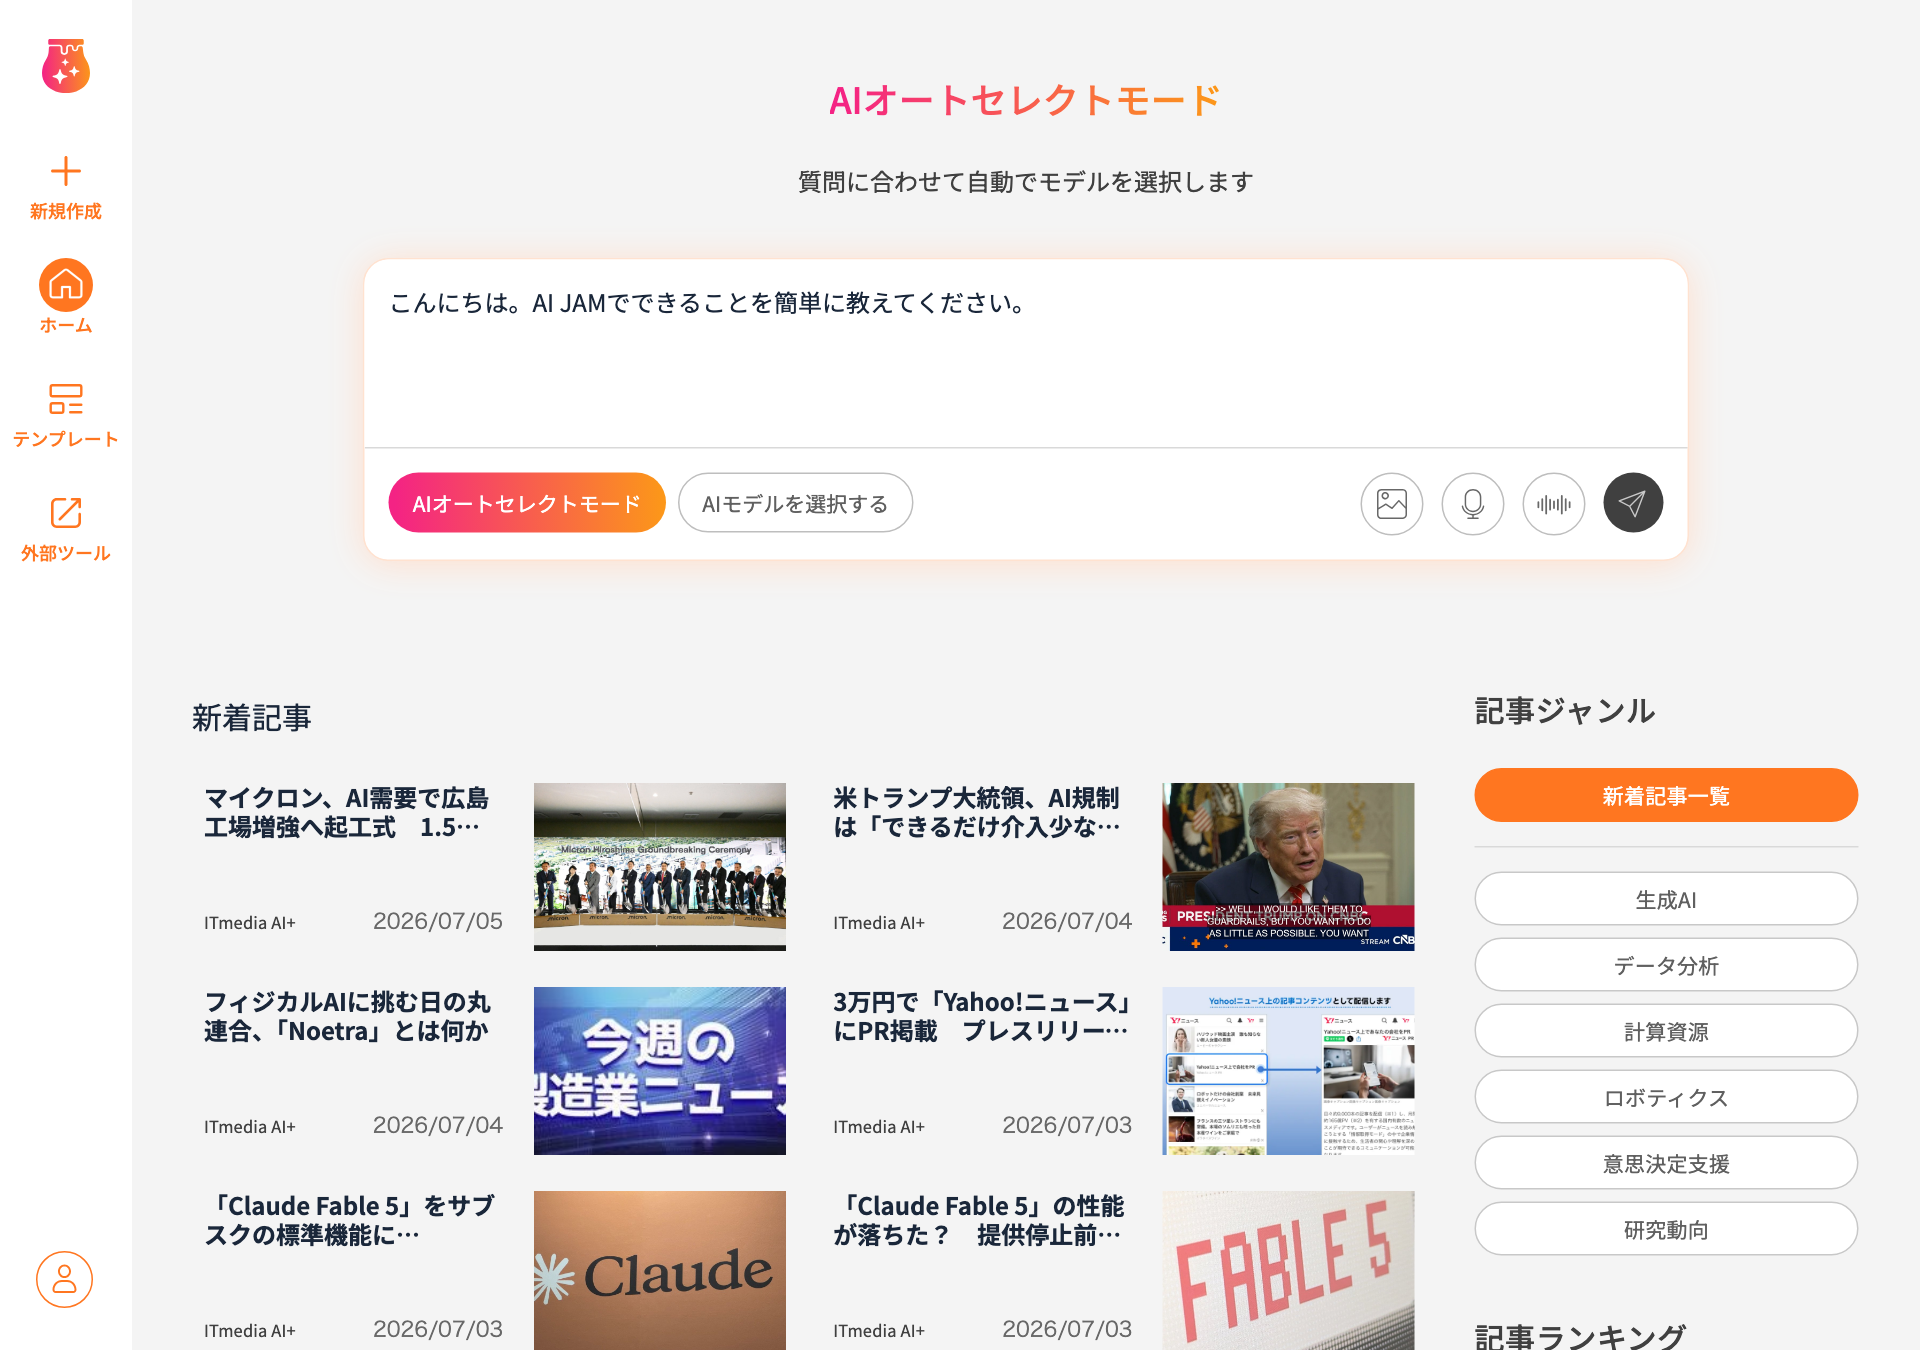The width and height of the screenshot is (1920, 1350).
Task: Click the Claude logo thumbnail
Action: [660, 1270]
